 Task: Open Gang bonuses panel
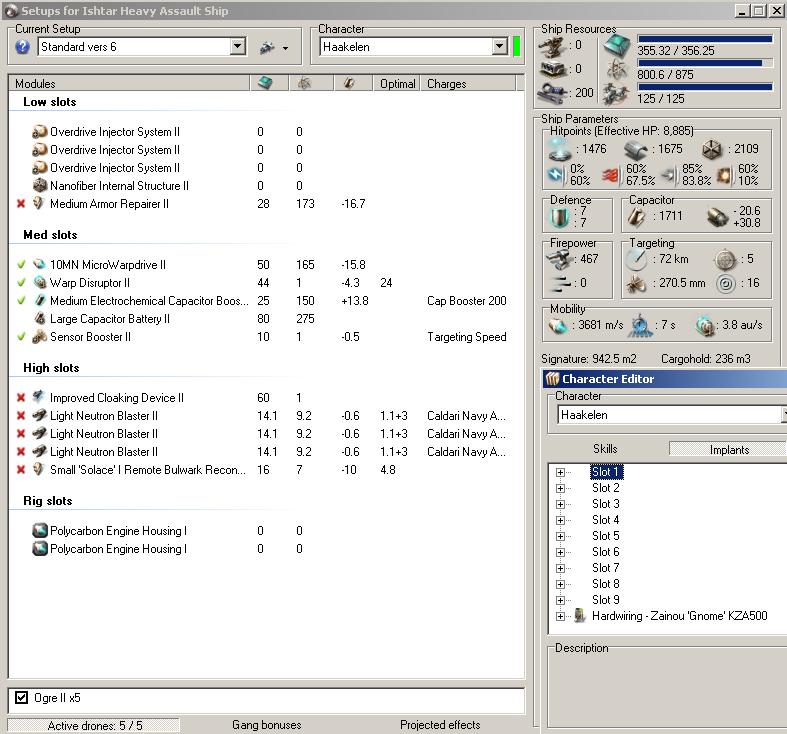click(x=266, y=725)
